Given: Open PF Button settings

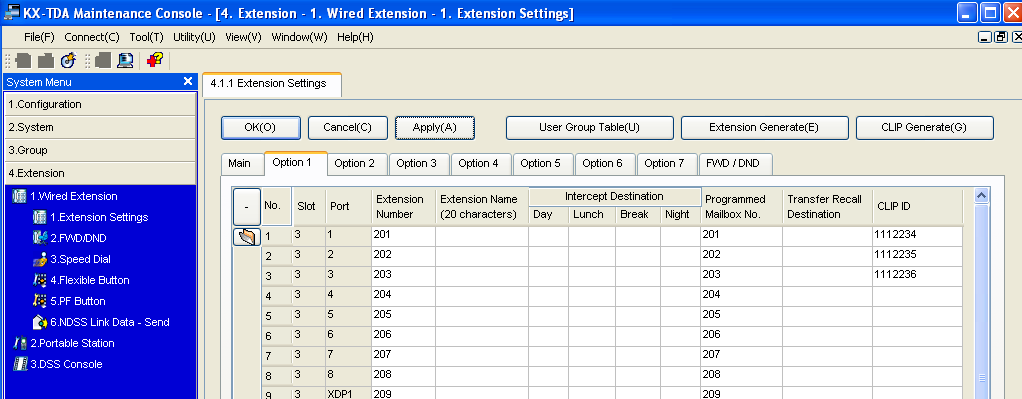Looking at the screenshot, I should (x=78, y=301).
